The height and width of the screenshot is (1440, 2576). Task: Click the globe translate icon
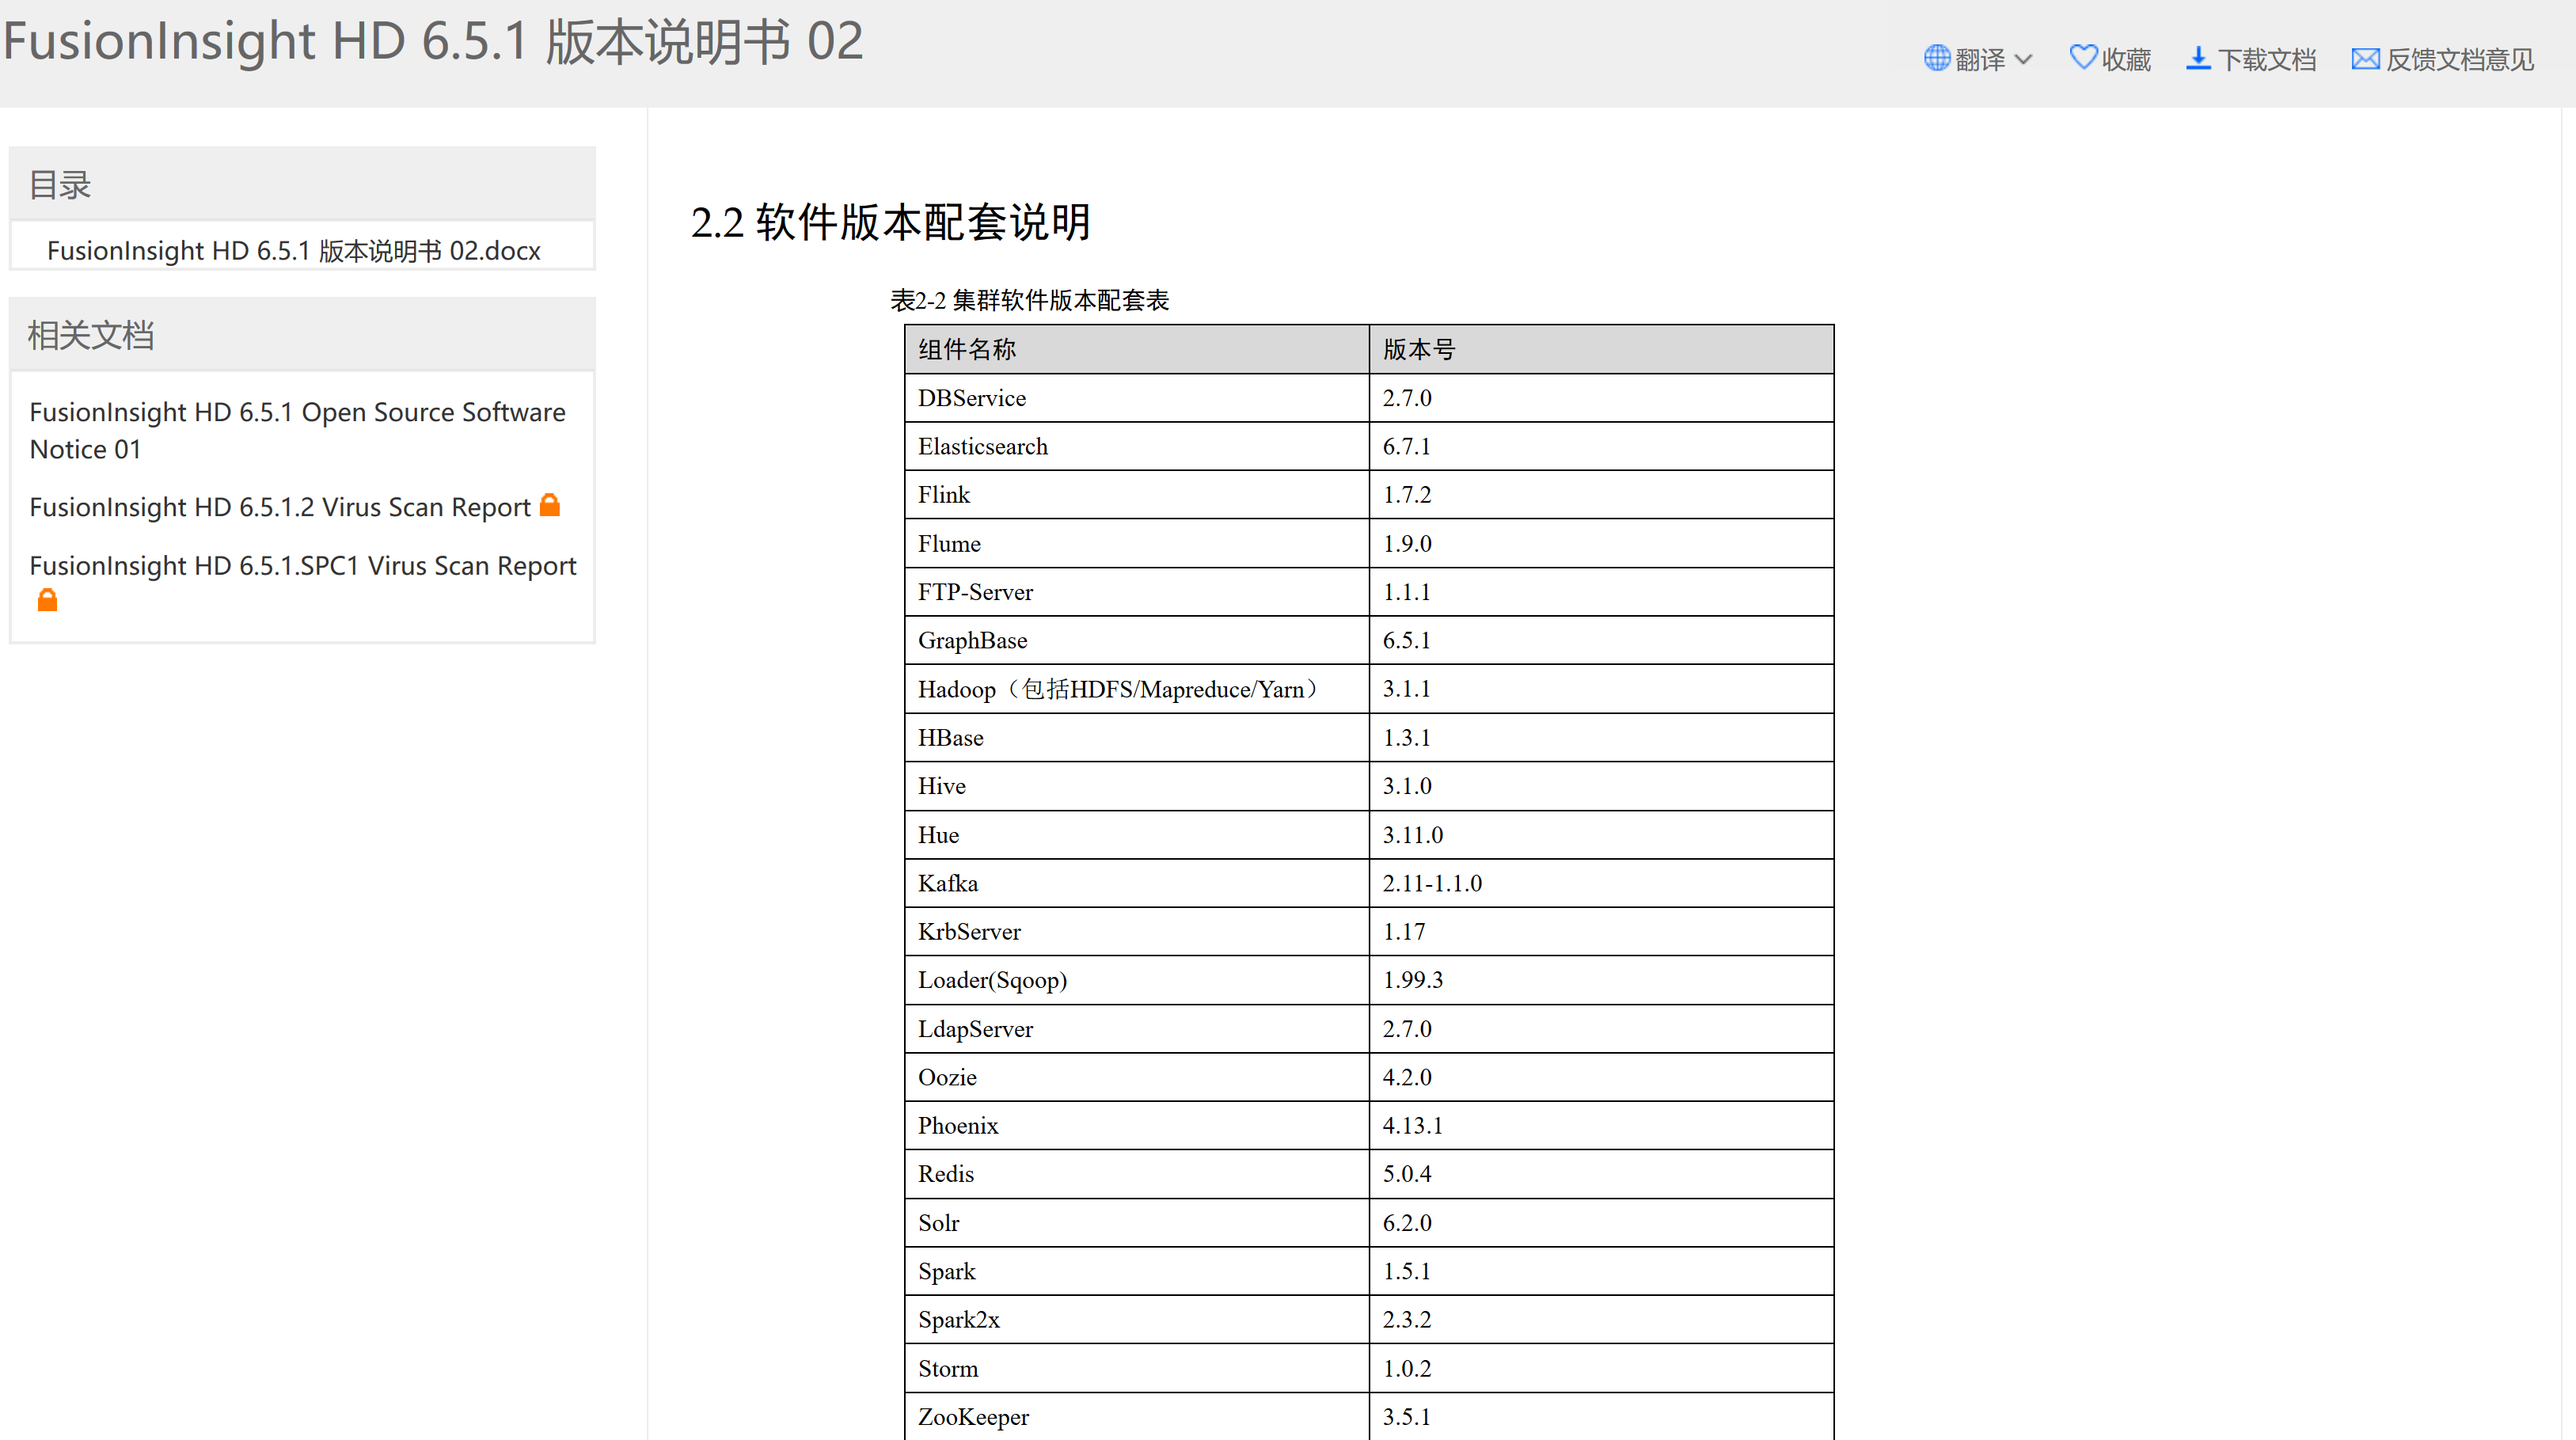1937,57
